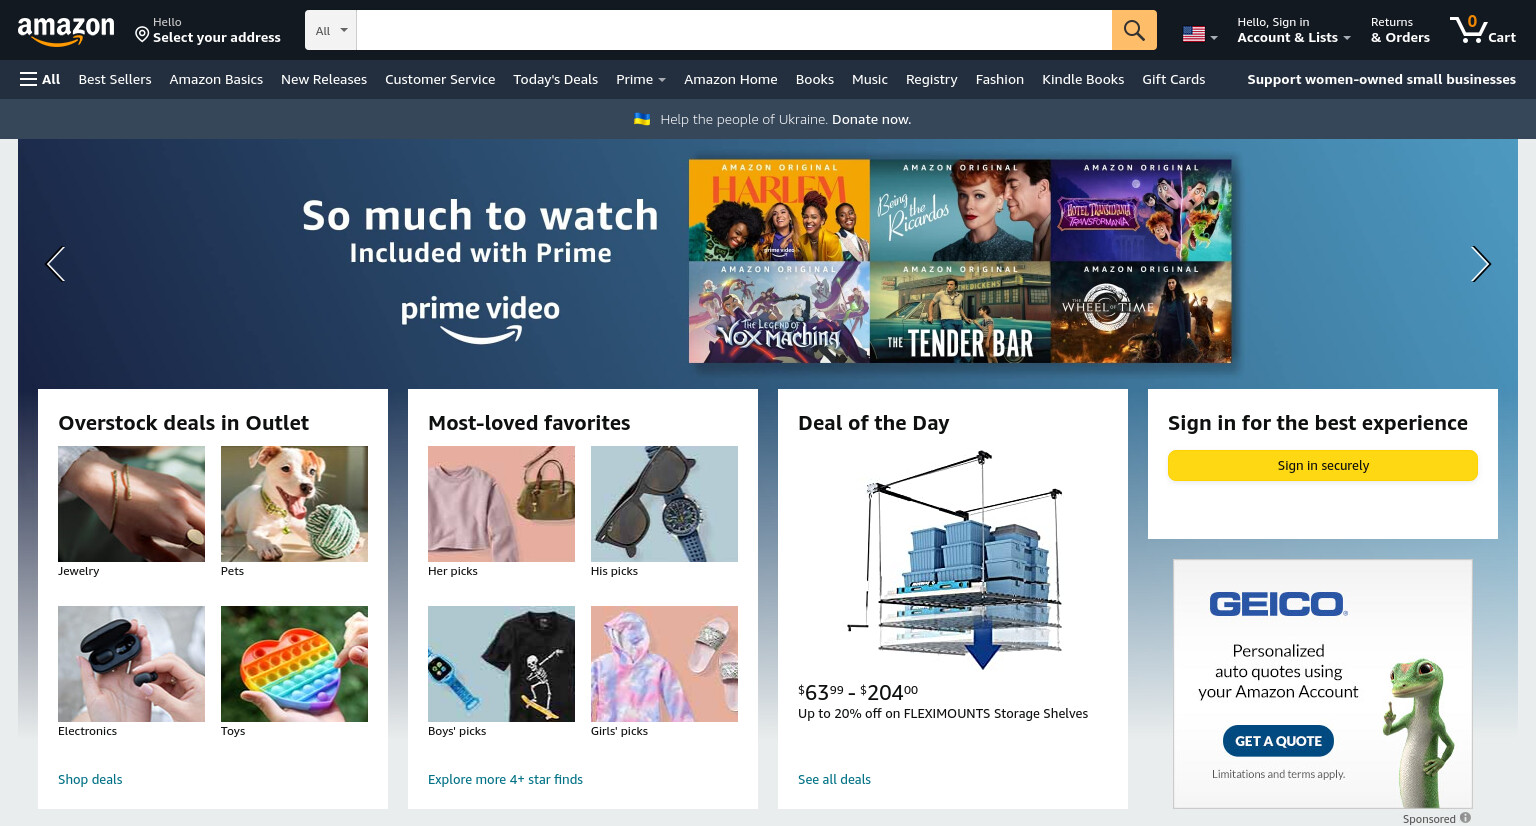Click the Sponsored ad info icon
This screenshot has width=1536, height=826.
coord(1465,818)
